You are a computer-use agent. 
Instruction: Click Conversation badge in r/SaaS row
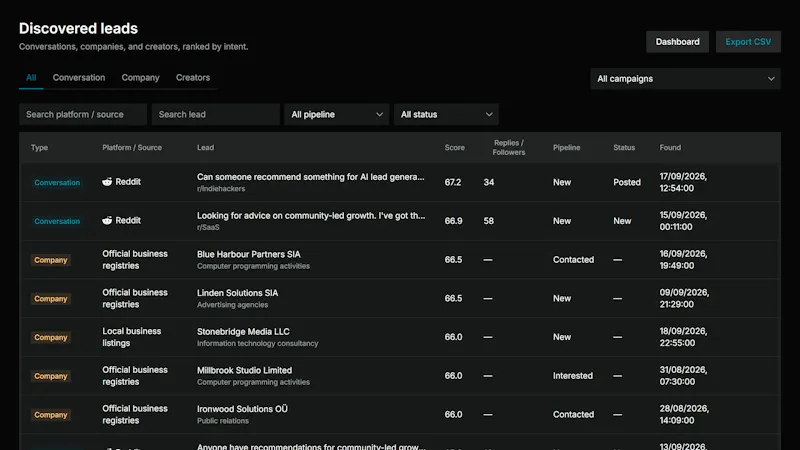57,221
